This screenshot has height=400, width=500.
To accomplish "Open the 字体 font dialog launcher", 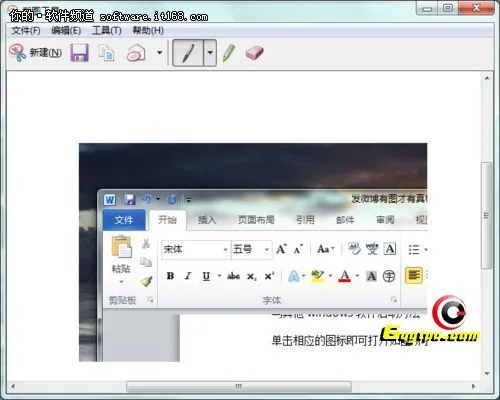I will tap(394, 300).
